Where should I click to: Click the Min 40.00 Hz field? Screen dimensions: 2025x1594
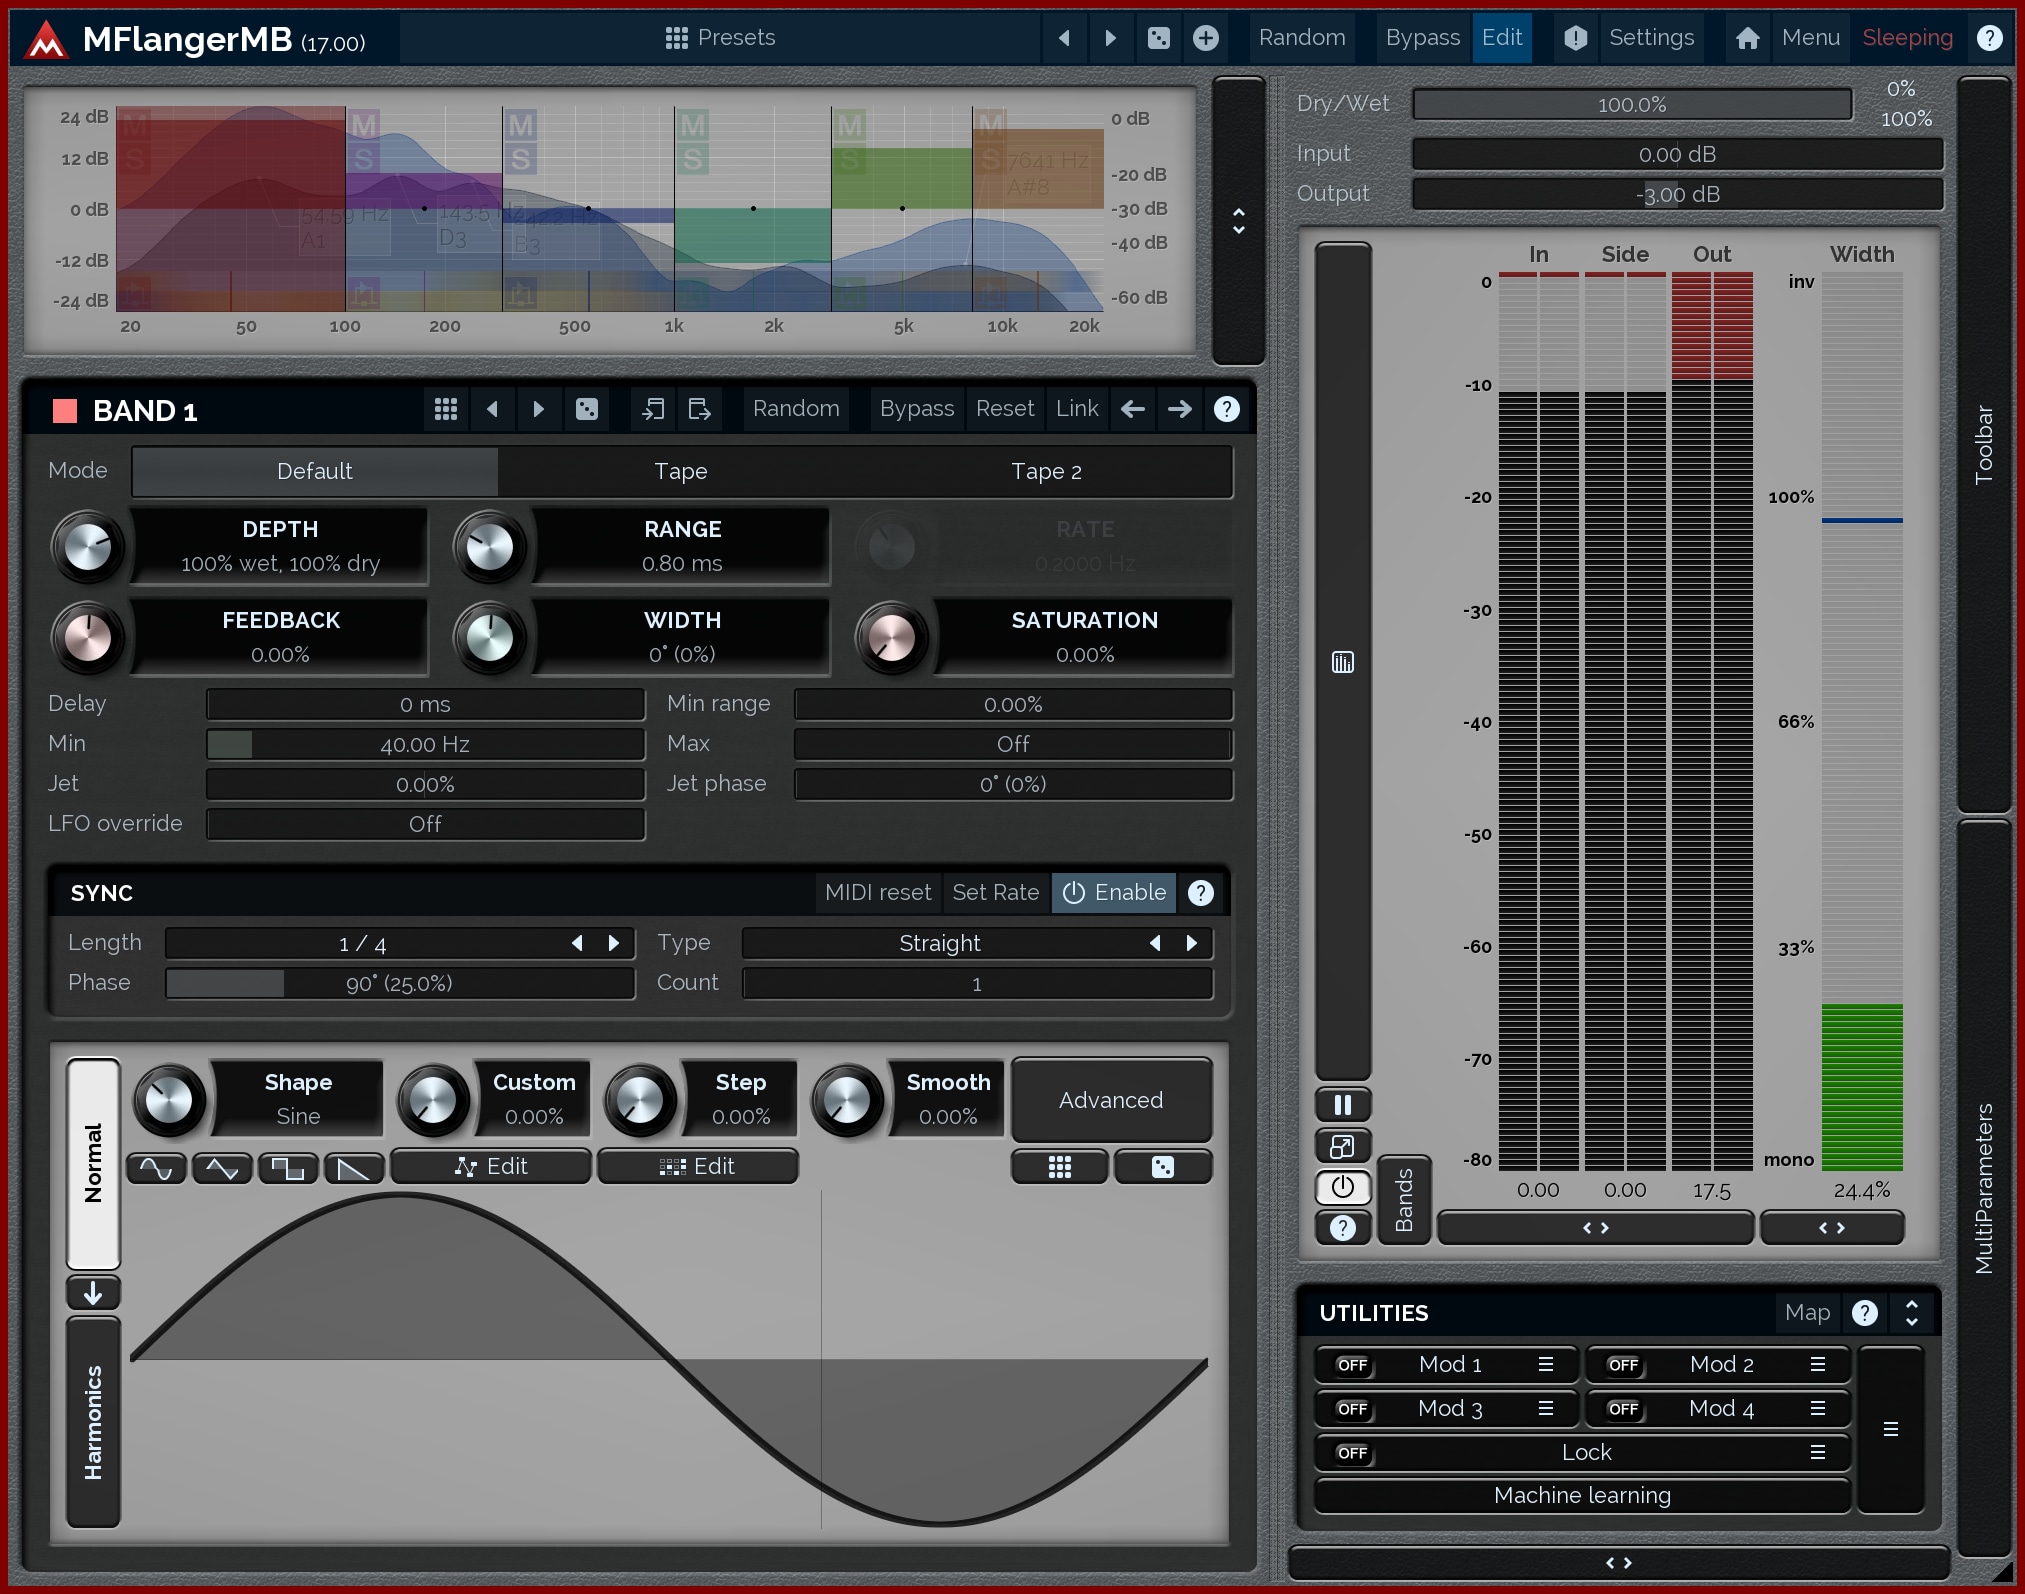(x=425, y=744)
